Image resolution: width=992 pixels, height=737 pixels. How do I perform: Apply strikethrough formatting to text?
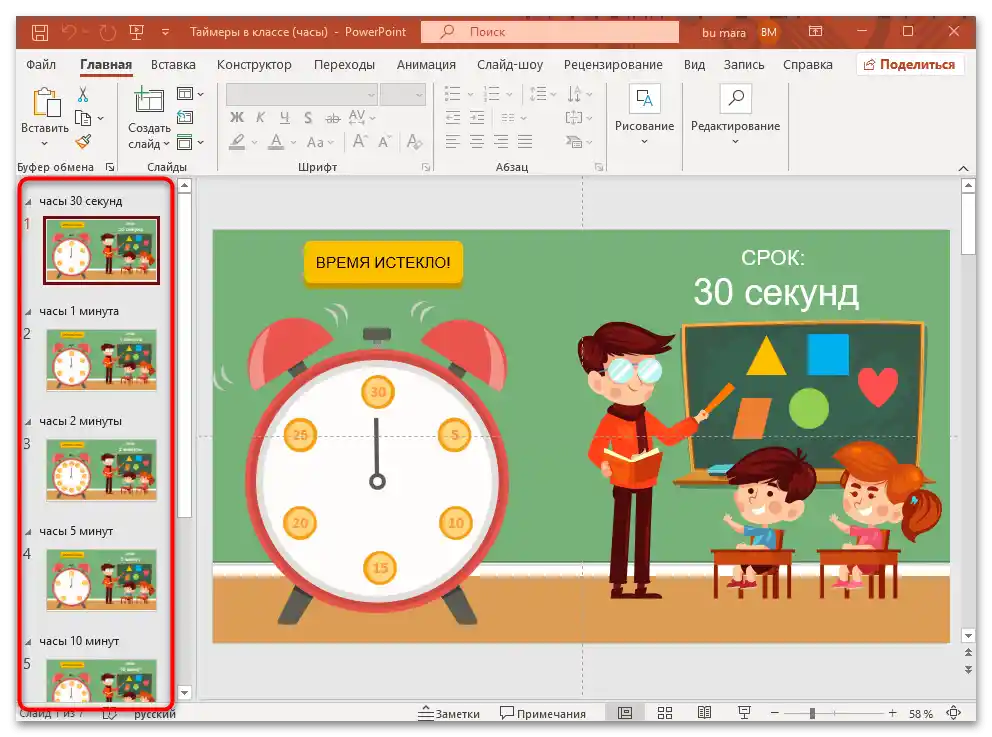[x=333, y=117]
